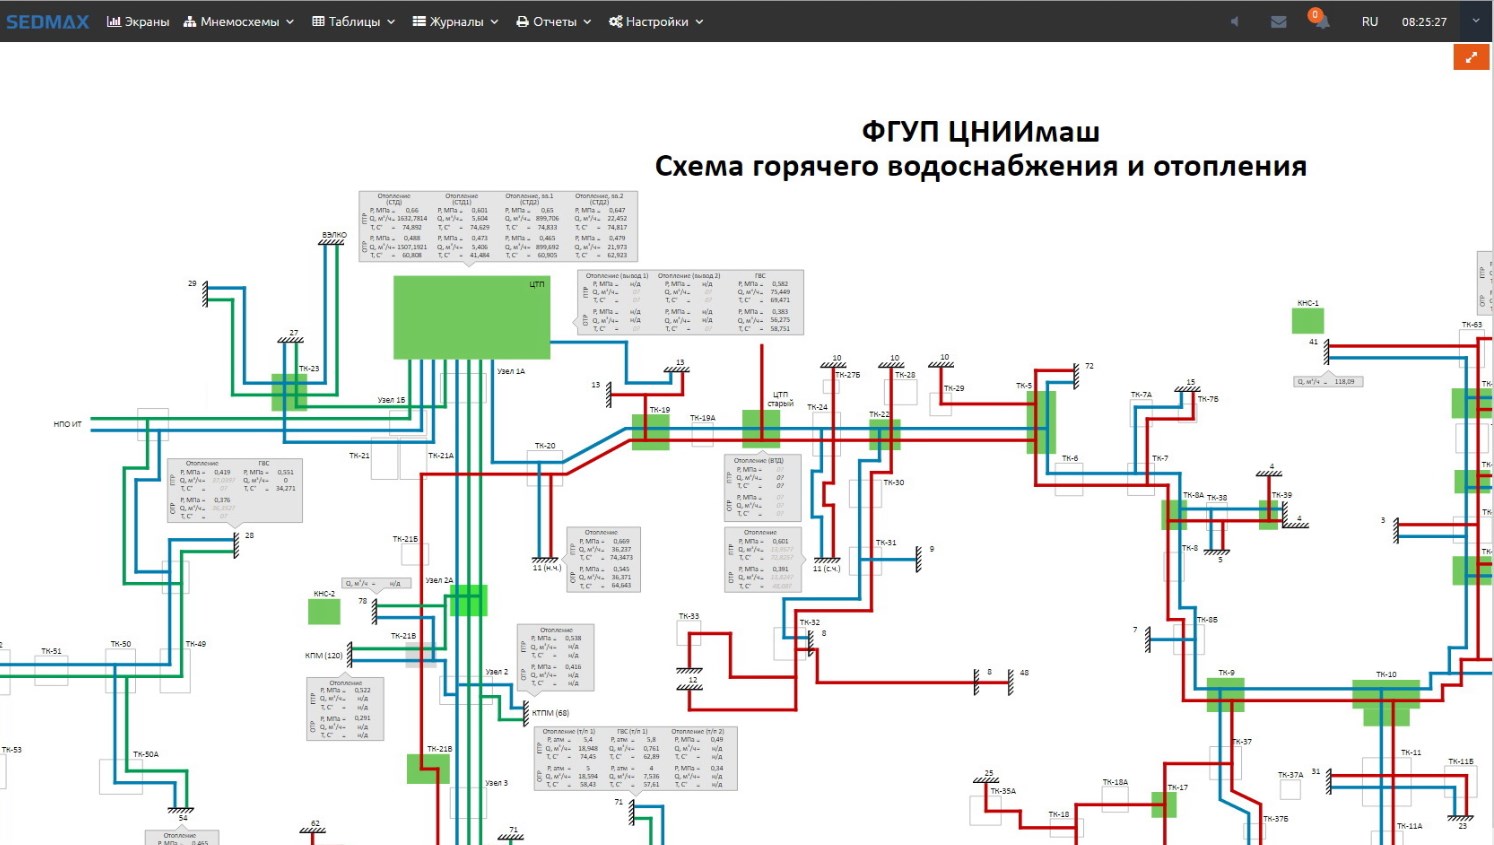Screen dimensions: 1494x845
Task: Open the Журналы menu
Action: pyautogui.click(x=455, y=21)
